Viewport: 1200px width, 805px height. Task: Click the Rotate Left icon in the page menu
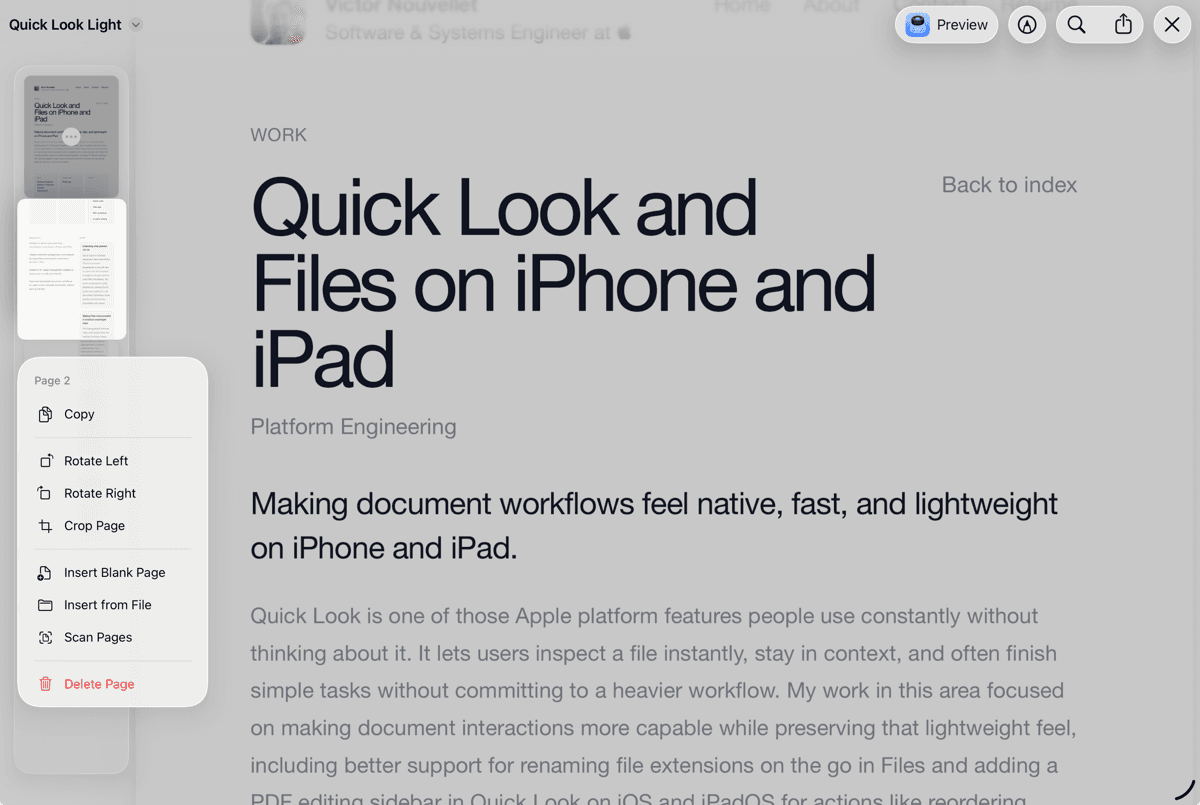point(48,460)
